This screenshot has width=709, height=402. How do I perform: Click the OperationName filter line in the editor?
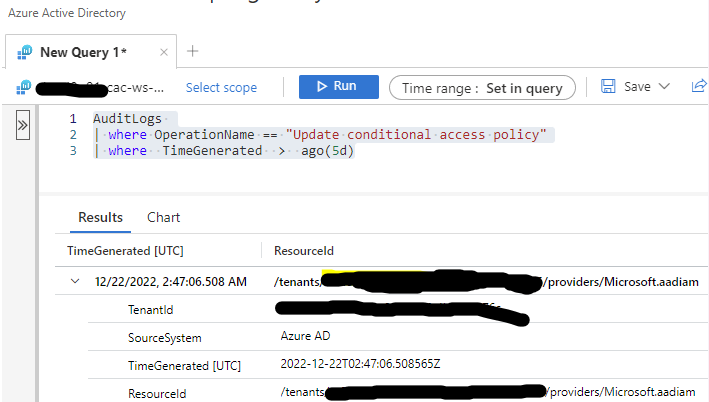coord(320,135)
